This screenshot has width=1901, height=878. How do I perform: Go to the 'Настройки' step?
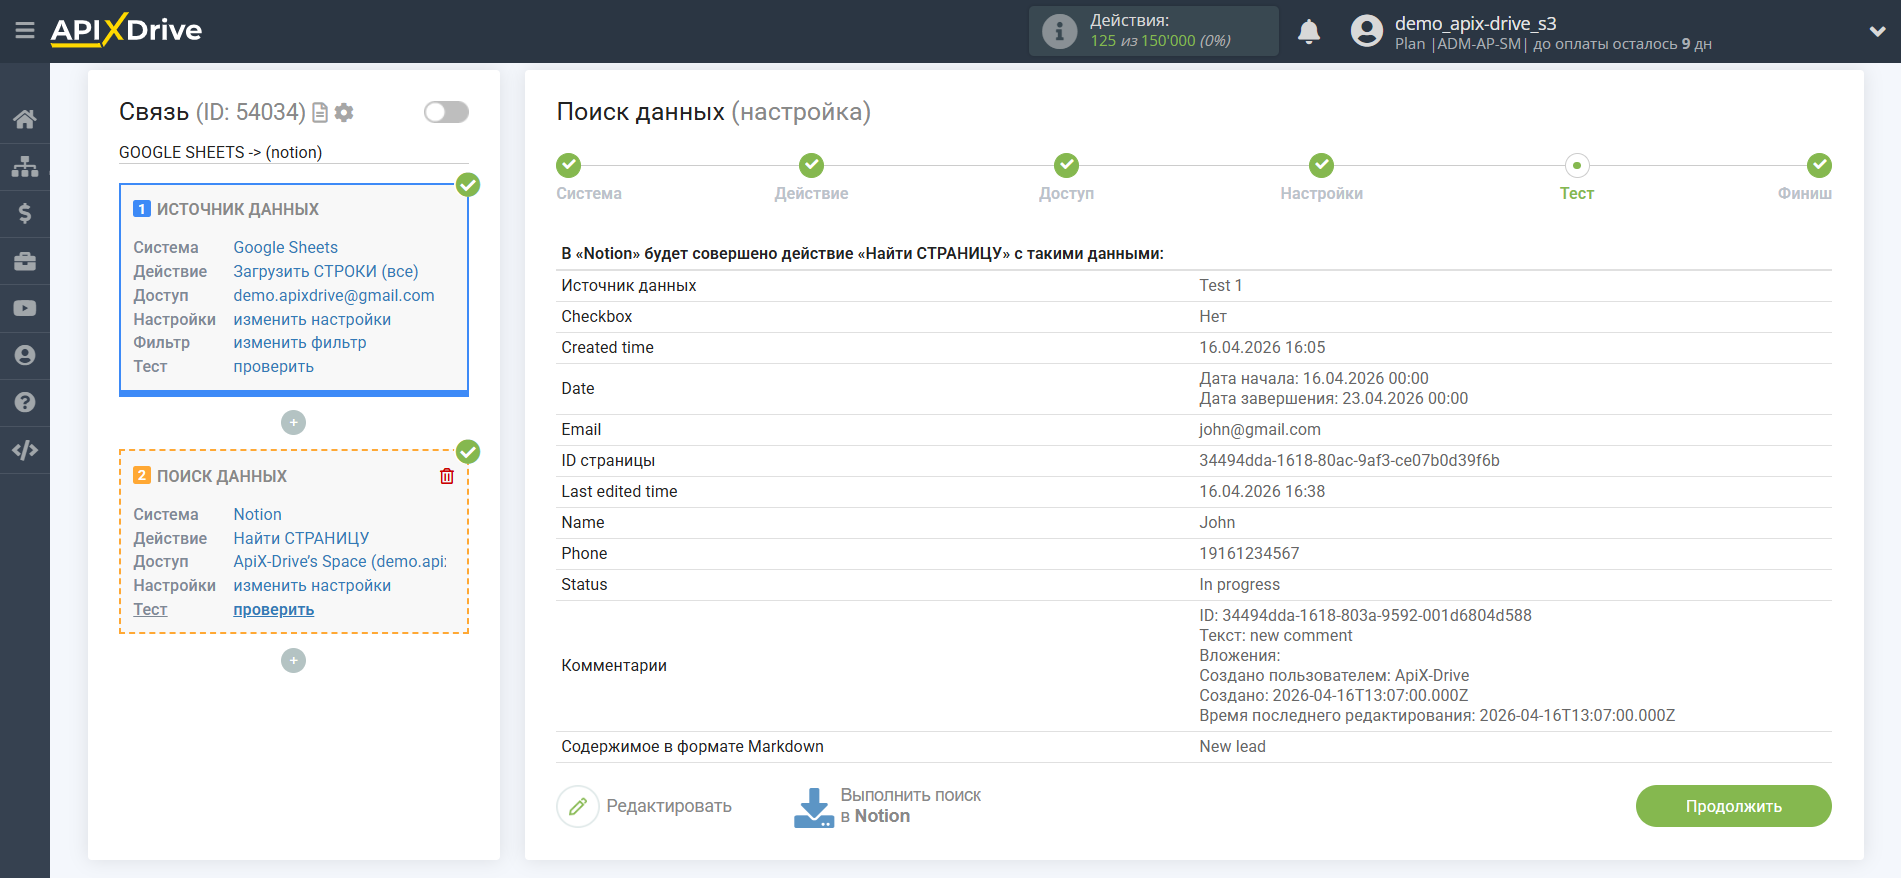click(1321, 165)
